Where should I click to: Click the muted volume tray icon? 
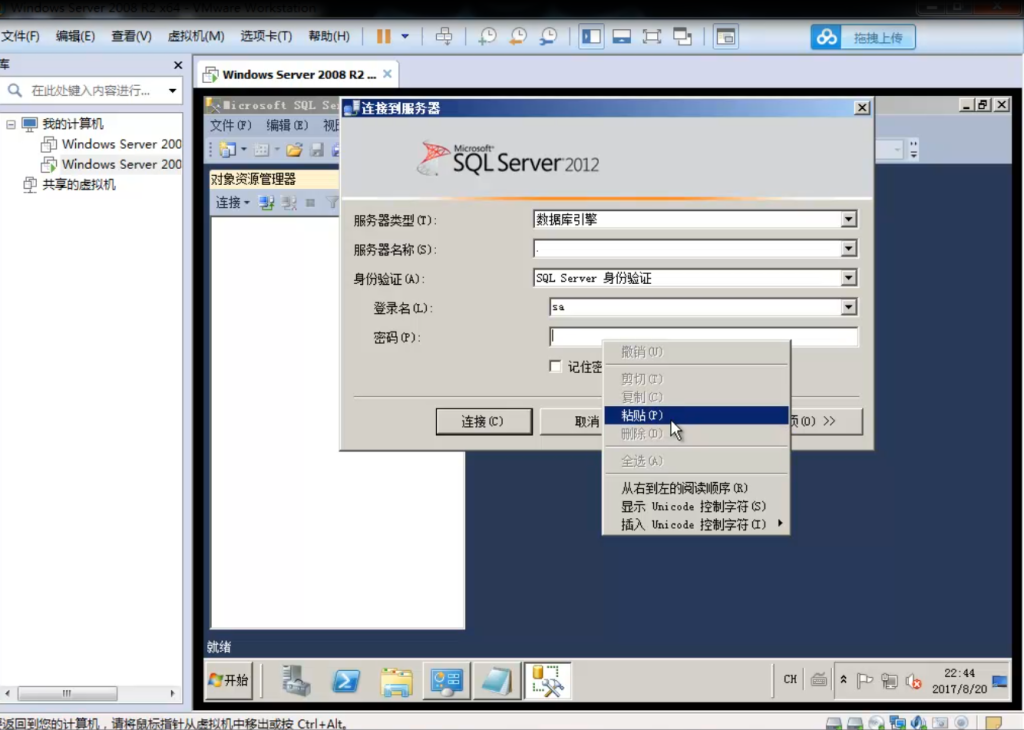[913, 682]
